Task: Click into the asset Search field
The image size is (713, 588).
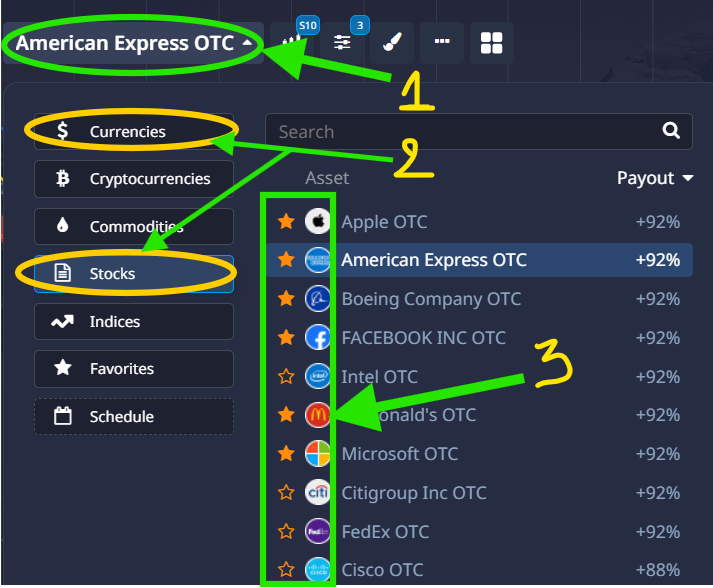Action: pos(460,131)
